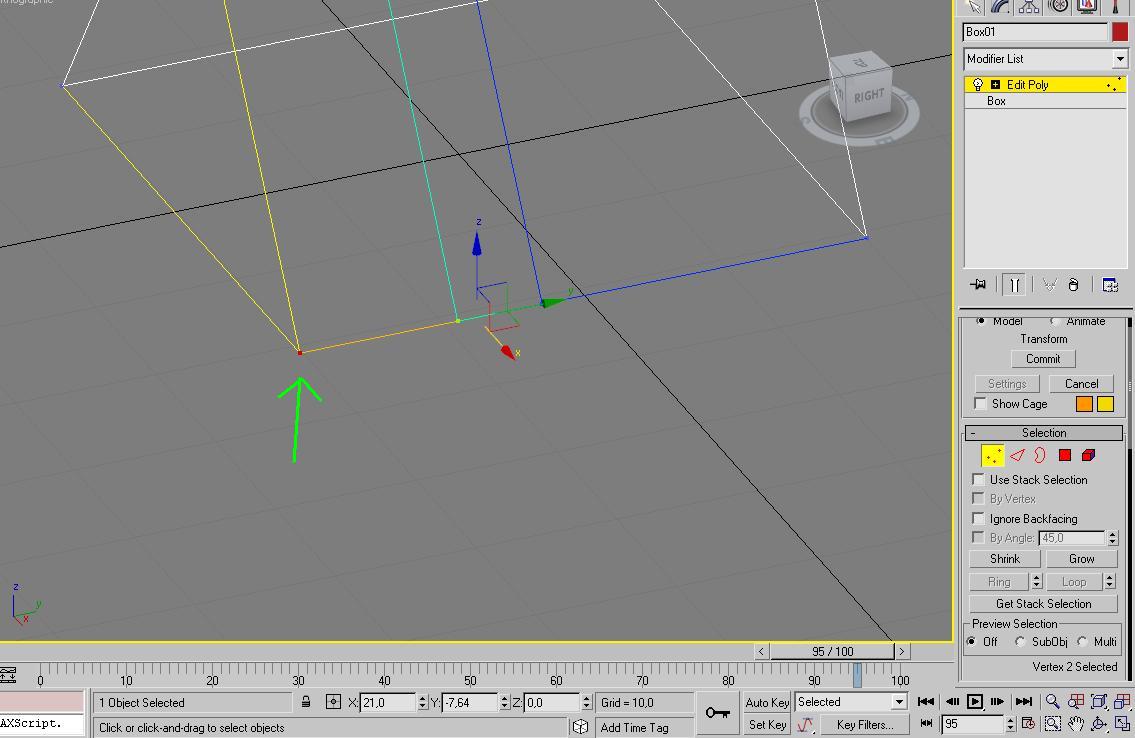
Task: Open the Modify command panel tab
Action: pos(1000,7)
